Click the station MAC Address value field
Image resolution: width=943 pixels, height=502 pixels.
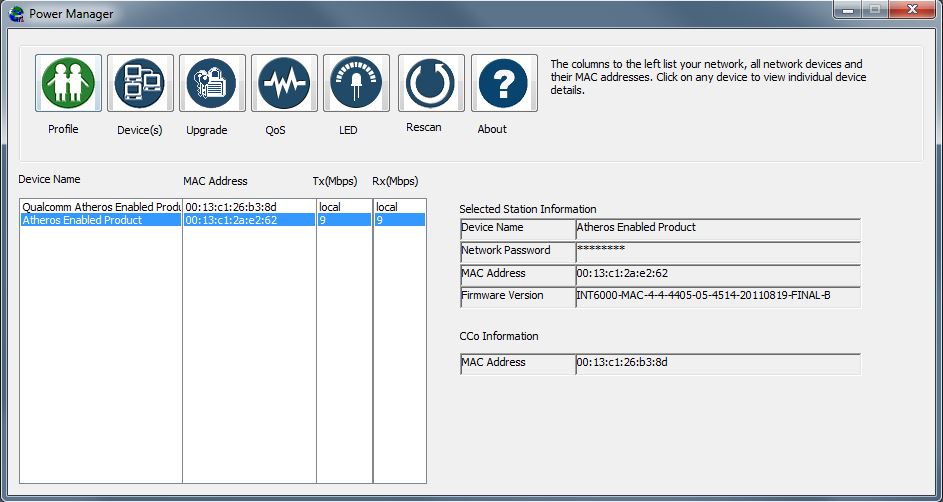(x=718, y=275)
